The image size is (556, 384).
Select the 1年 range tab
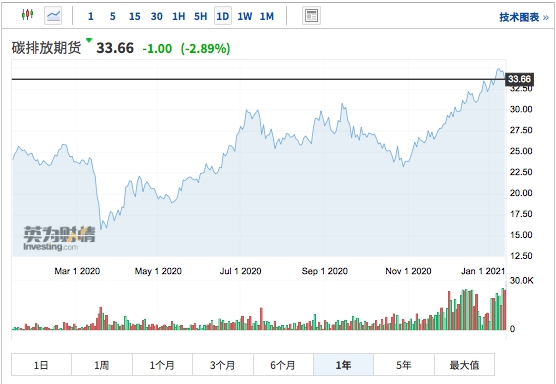pos(344,364)
